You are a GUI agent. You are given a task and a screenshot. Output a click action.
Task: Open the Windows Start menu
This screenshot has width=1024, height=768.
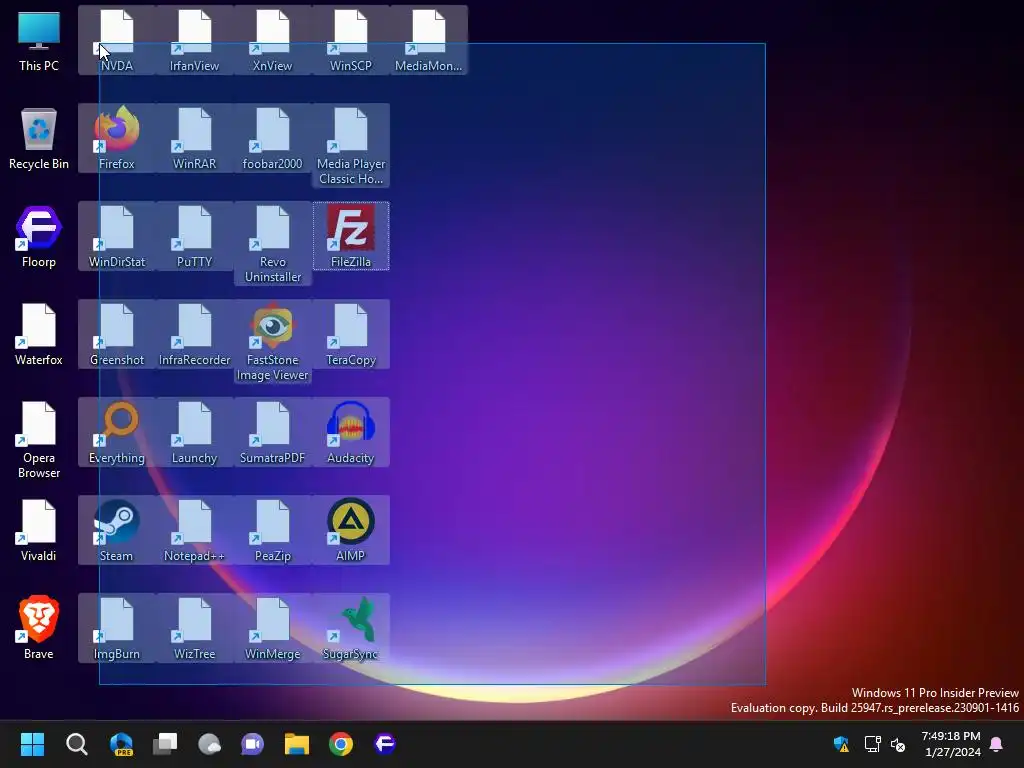coord(32,744)
